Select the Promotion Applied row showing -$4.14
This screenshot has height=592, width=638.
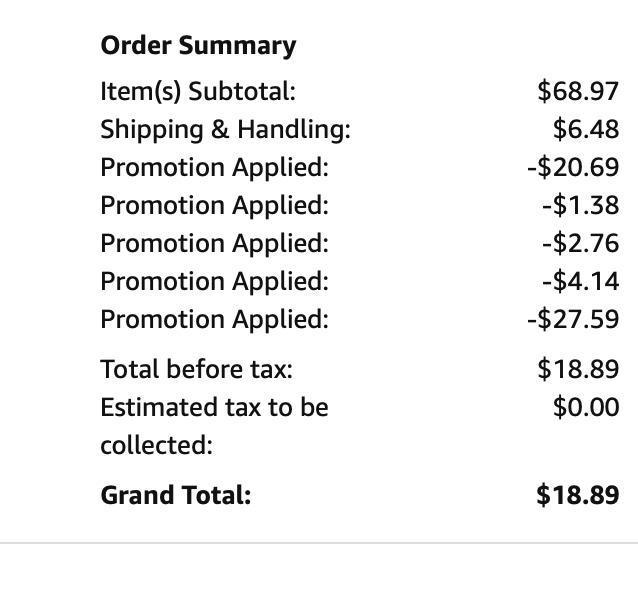coord(360,281)
